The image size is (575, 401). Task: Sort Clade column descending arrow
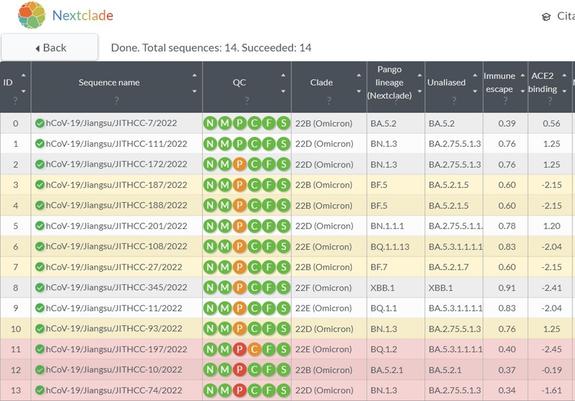click(359, 91)
